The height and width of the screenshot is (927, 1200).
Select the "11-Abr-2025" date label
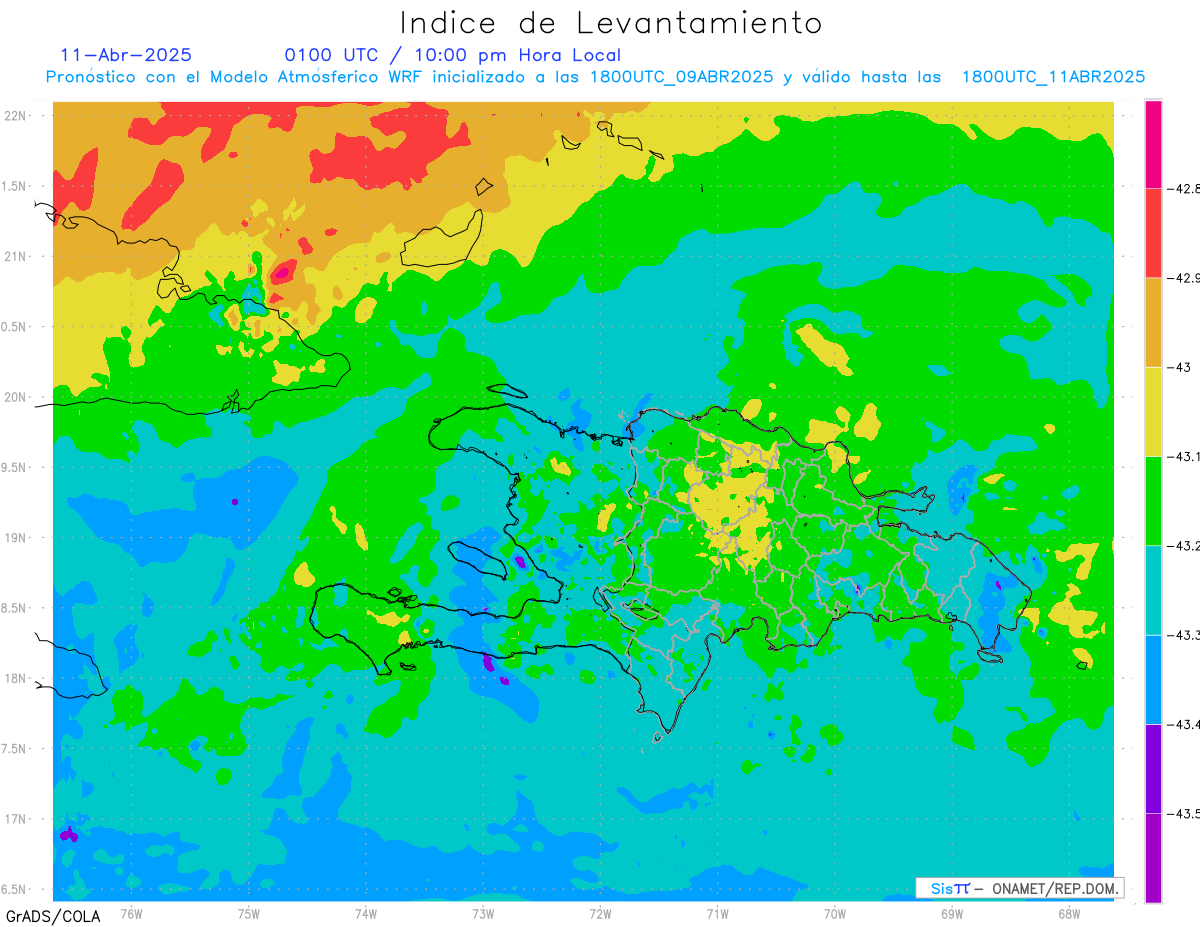[126, 55]
